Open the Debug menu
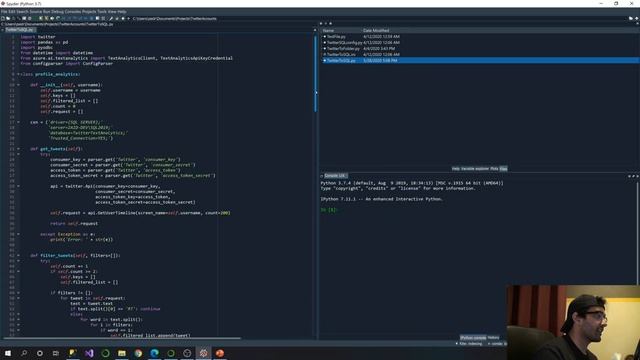640x360 pixels. (57, 11)
